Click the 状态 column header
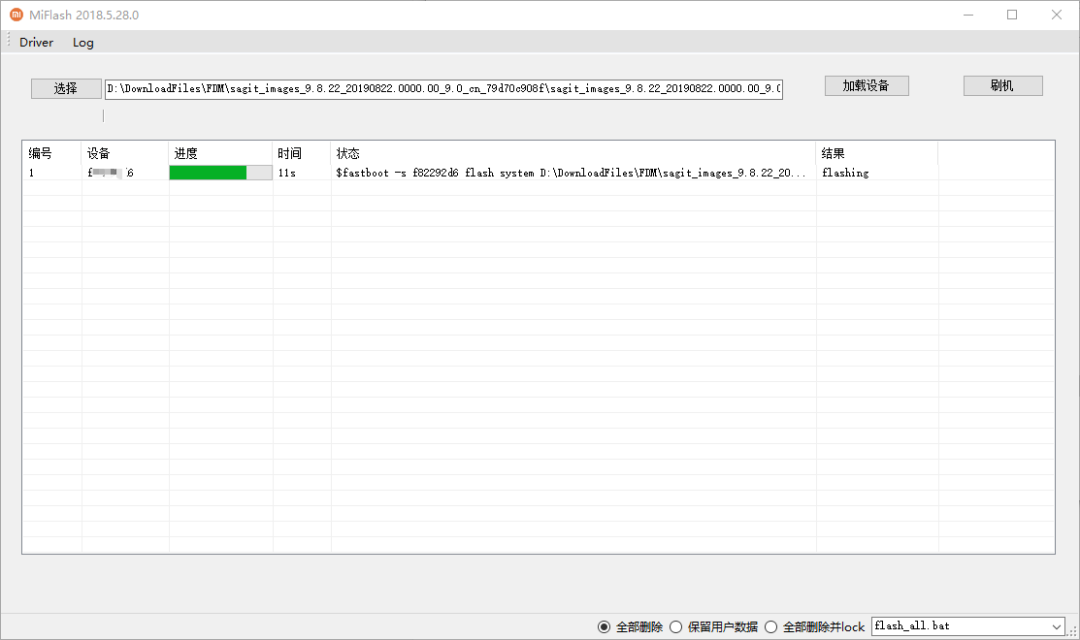 point(348,153)
